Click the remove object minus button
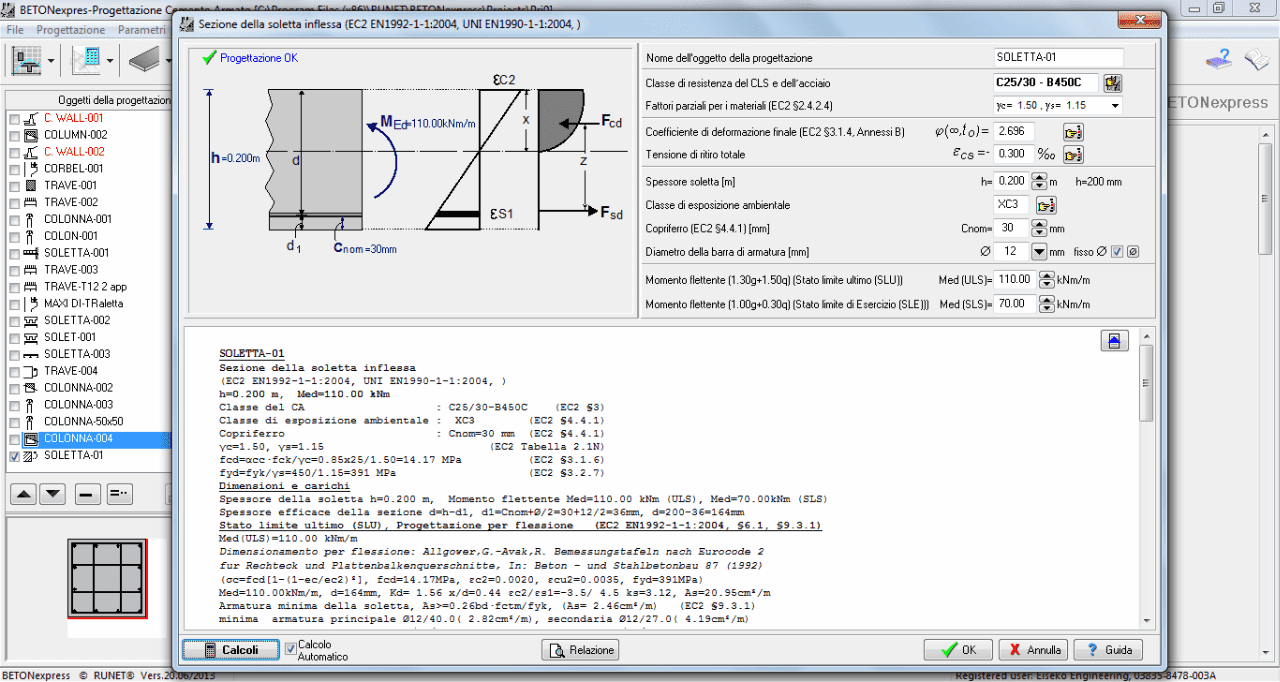Image resolution: width=1280 pixels, height=682 pixels. (87, 494)
